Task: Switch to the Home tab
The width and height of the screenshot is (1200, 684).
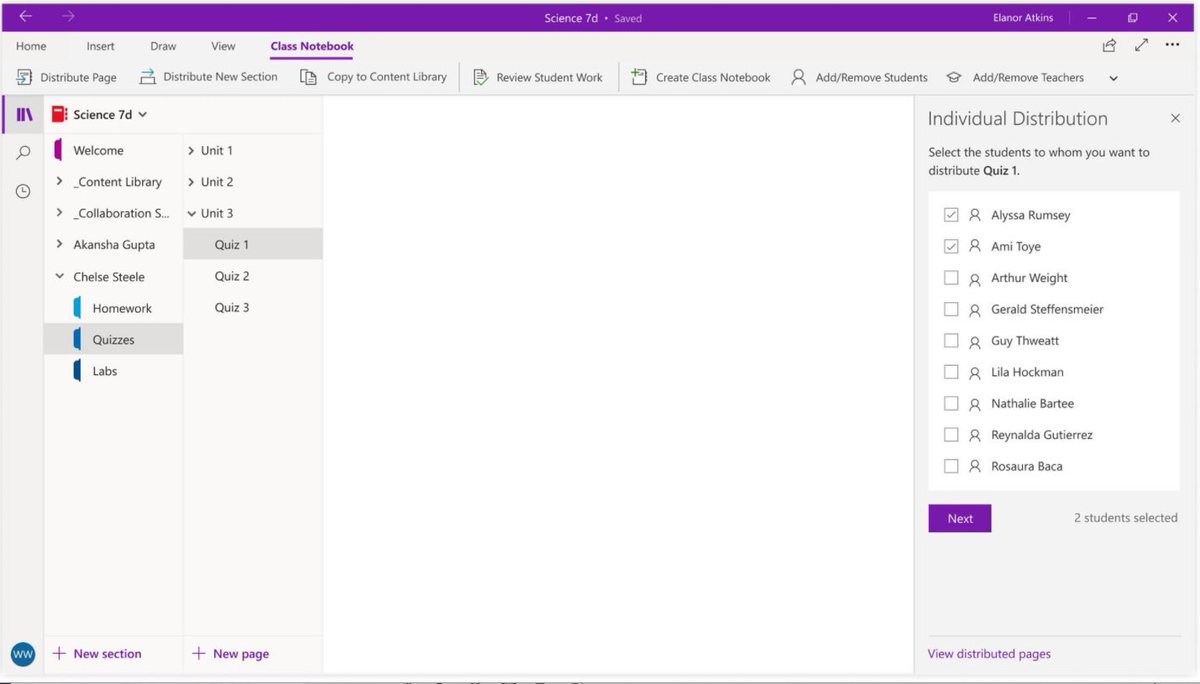Action: click(x=31, y=46)
